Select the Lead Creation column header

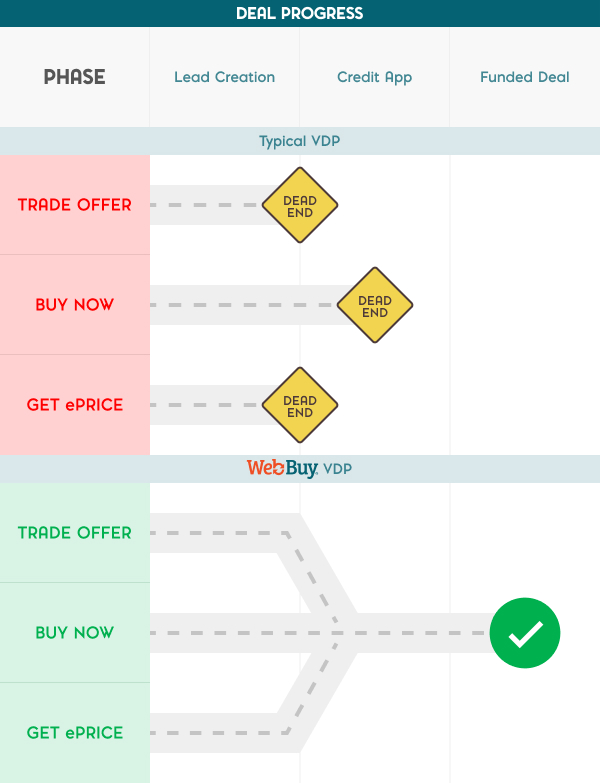tap(224, 77)
